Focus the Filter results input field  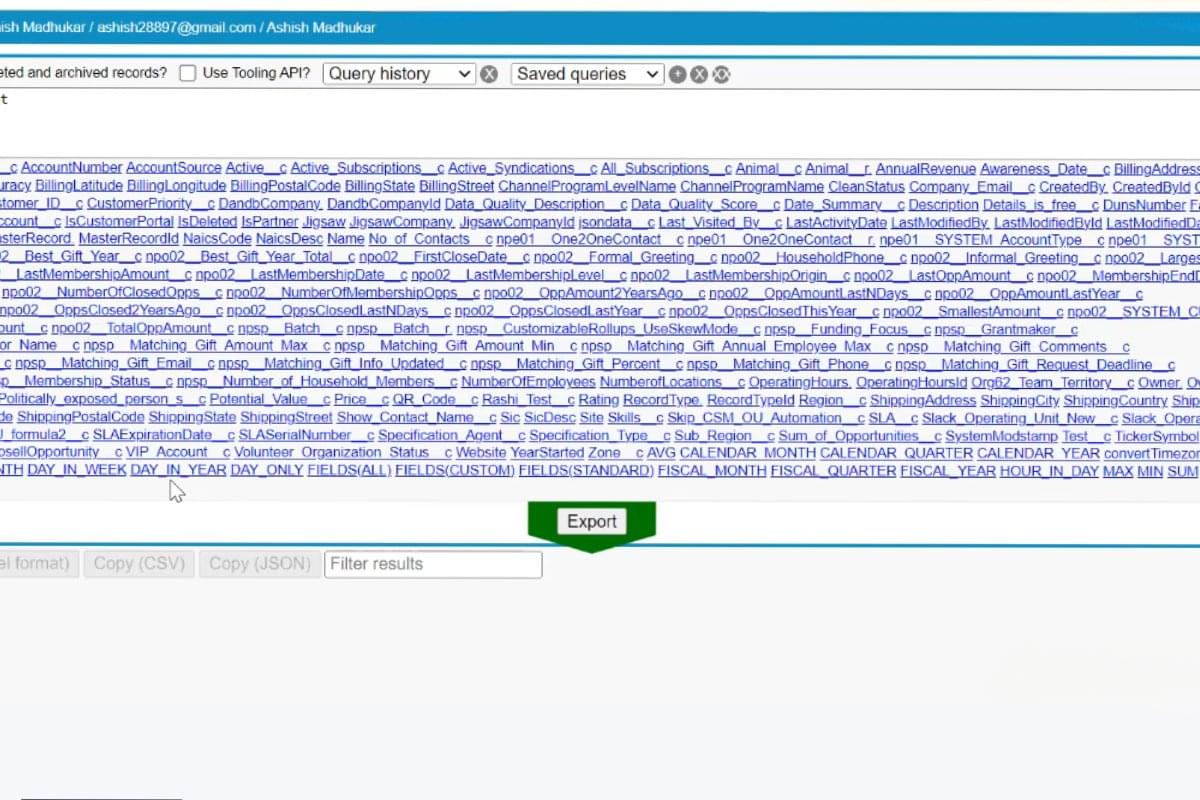[x=433, y=564]
